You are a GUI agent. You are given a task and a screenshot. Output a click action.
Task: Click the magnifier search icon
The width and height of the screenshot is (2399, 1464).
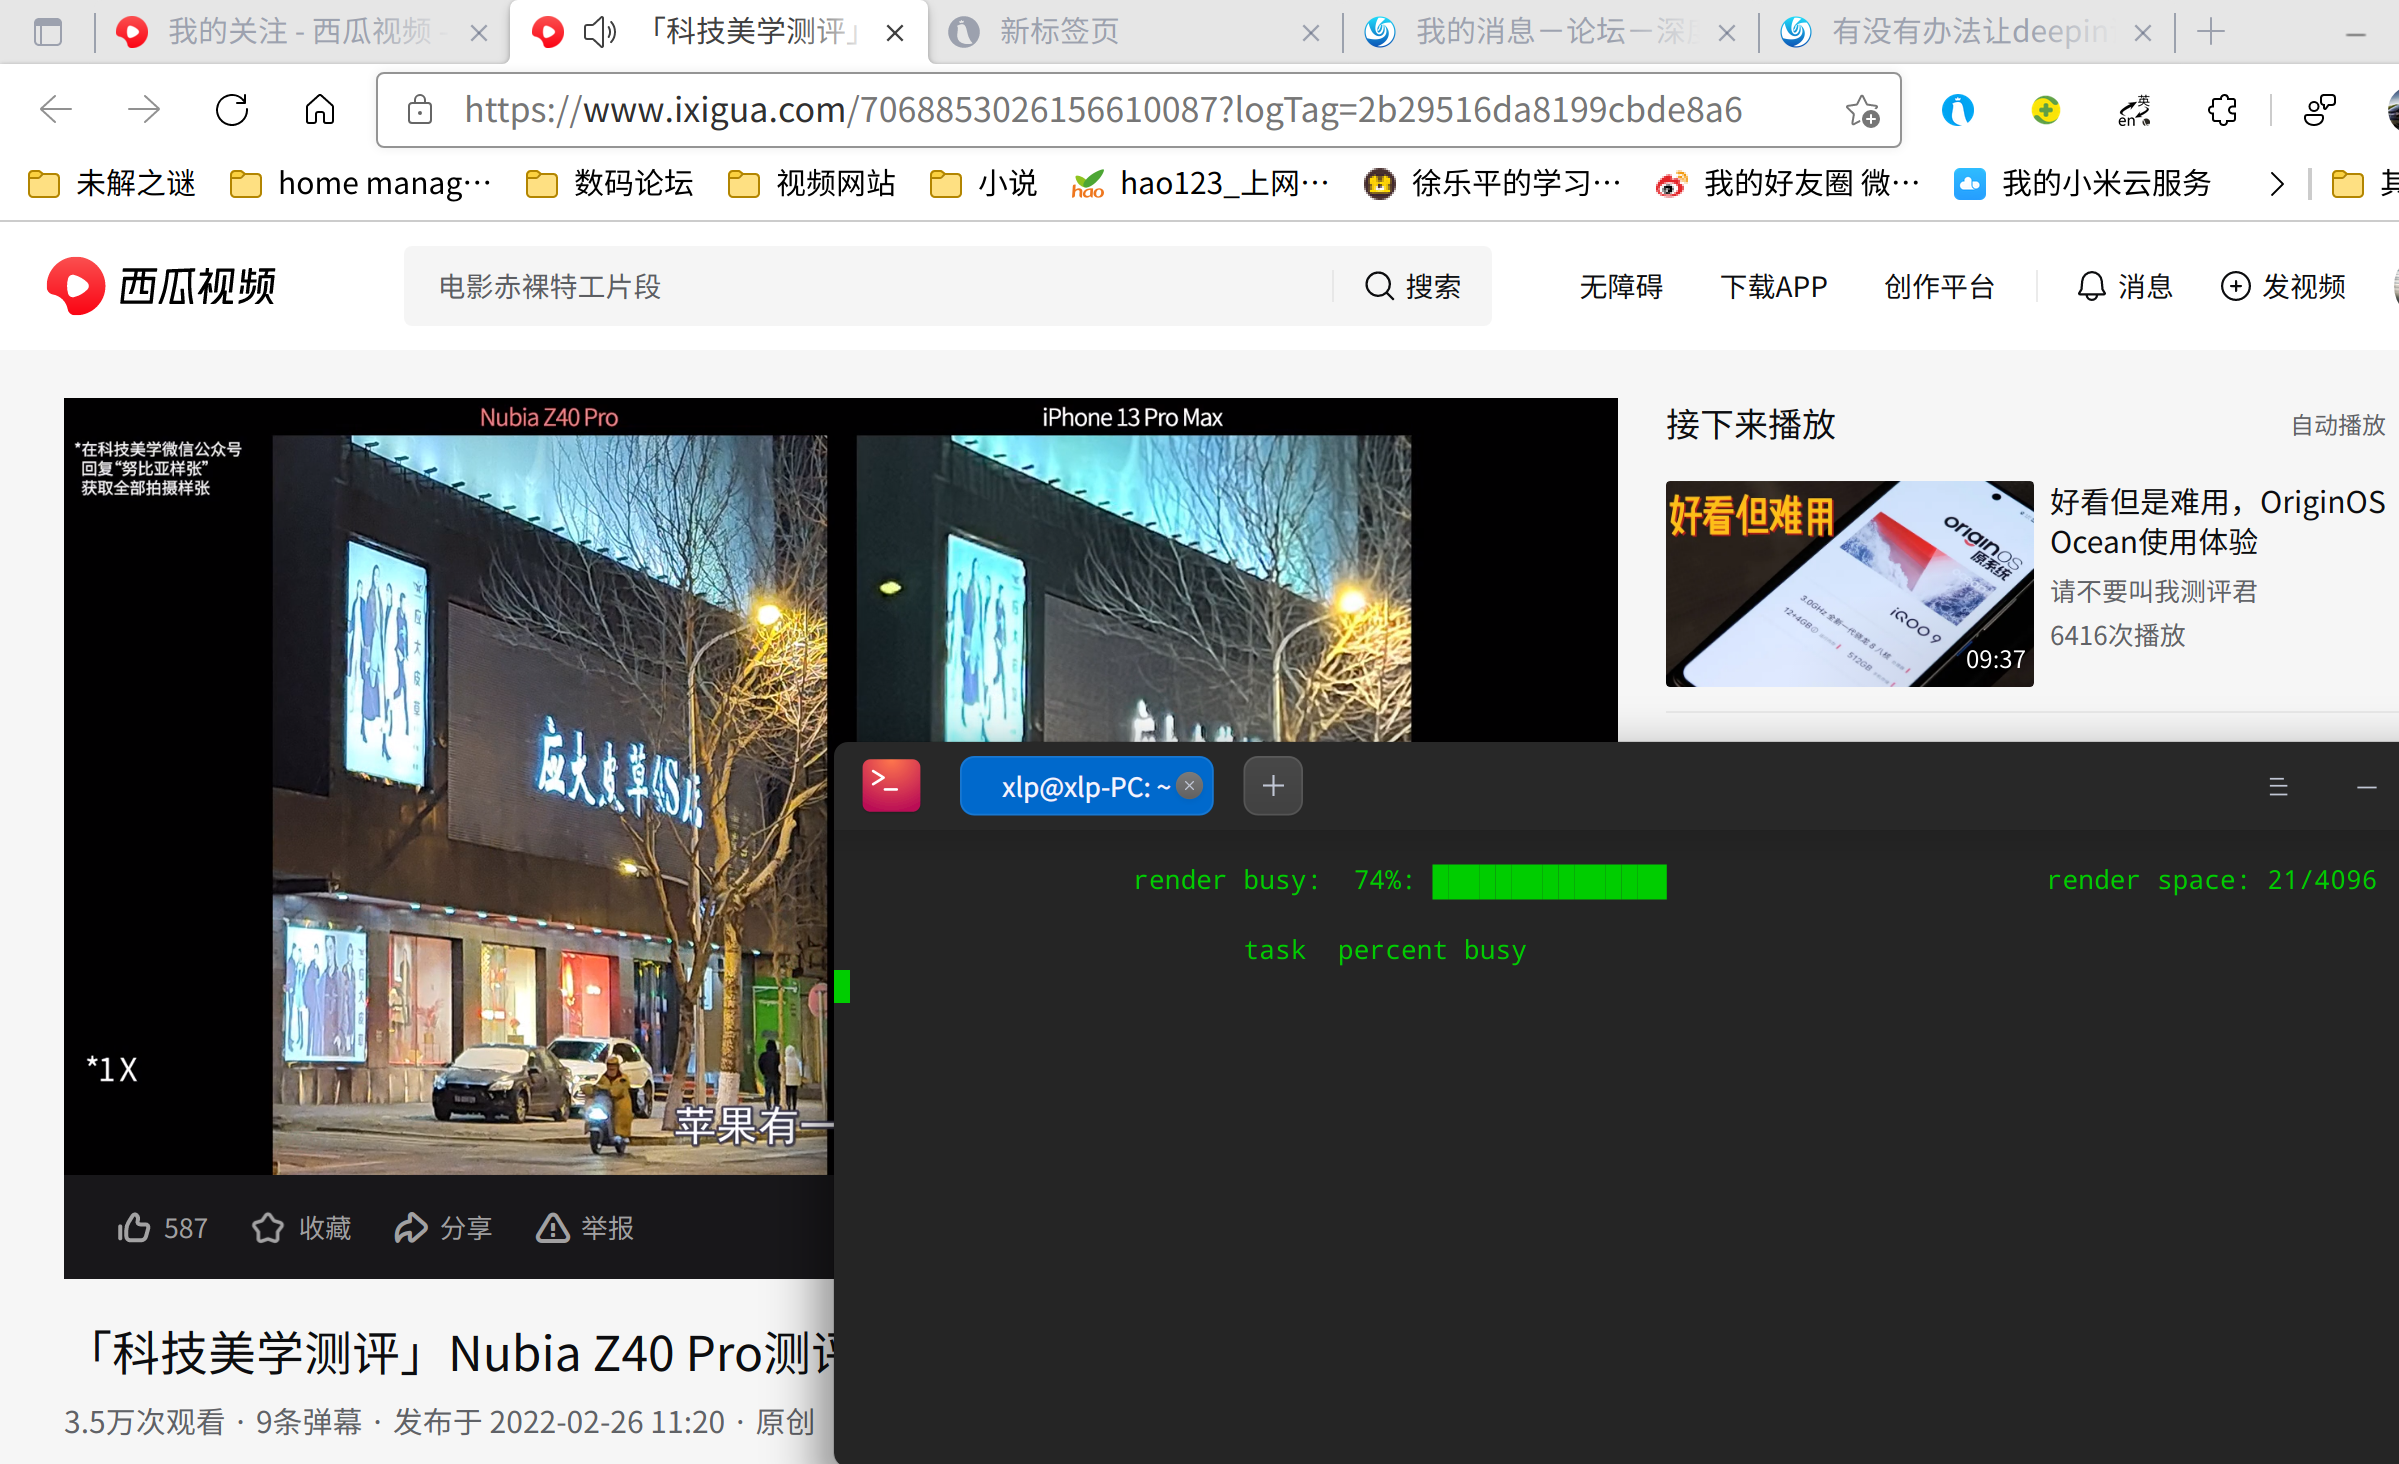pyautogui.click(x=1380, y=286)
